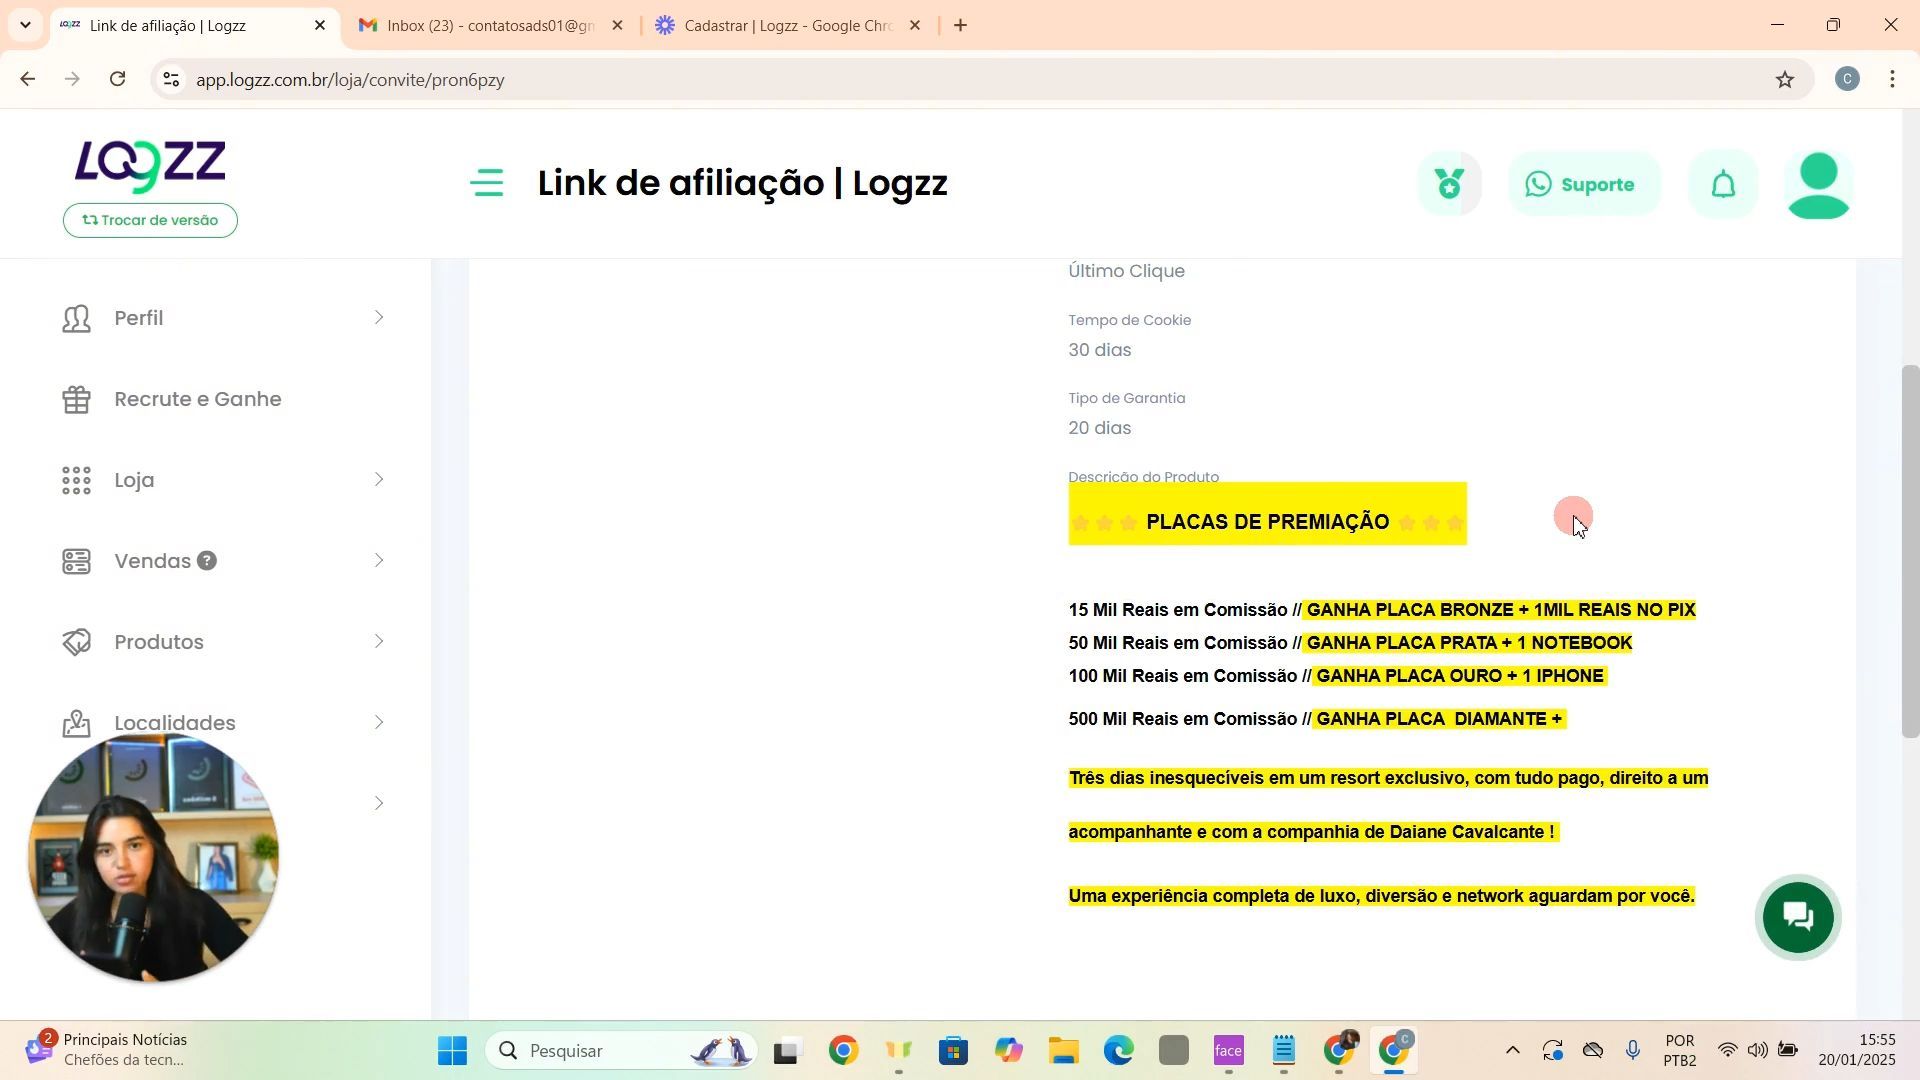Viewport: 1920px width, 1080px height.
Task: Click the PLACAS DE PREMIAÇÃO heading
Action: click(x=1267, y=522)
